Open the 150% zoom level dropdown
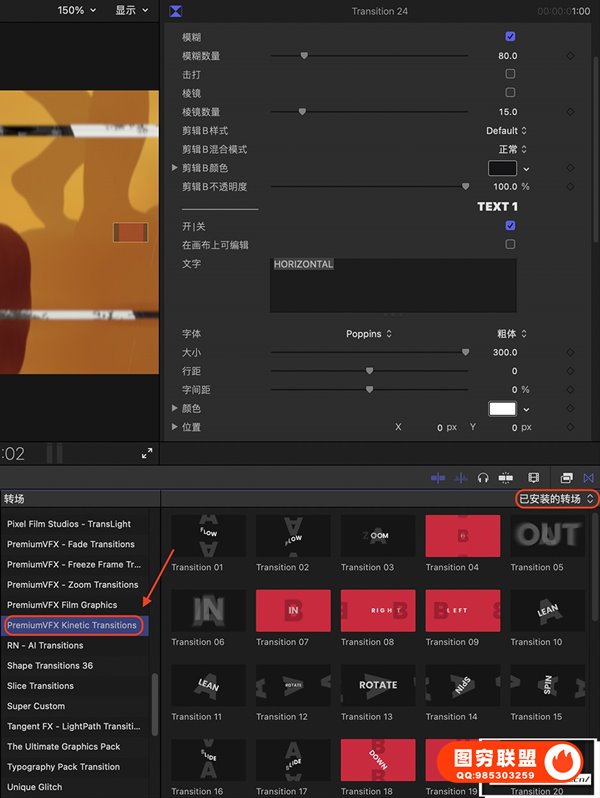600x798 pixels. tap(77, 10)
